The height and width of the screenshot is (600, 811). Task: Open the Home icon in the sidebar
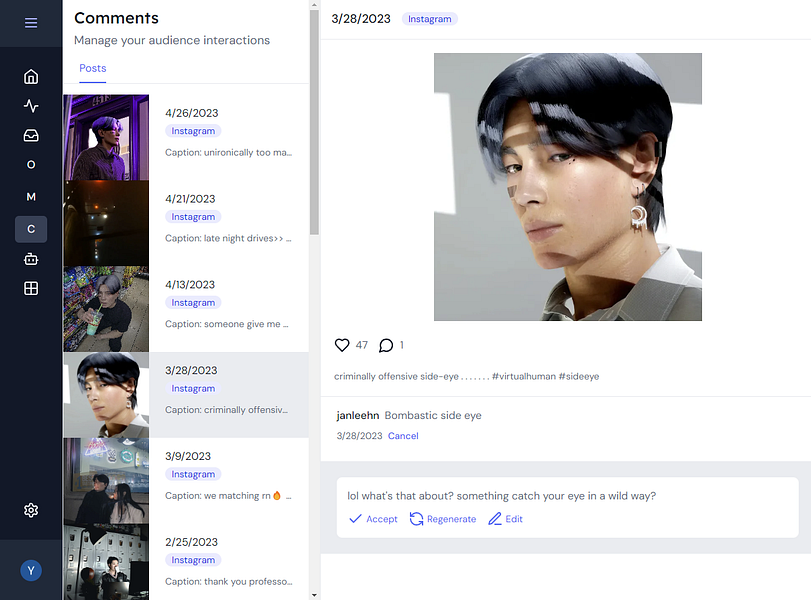click(30, 75)
